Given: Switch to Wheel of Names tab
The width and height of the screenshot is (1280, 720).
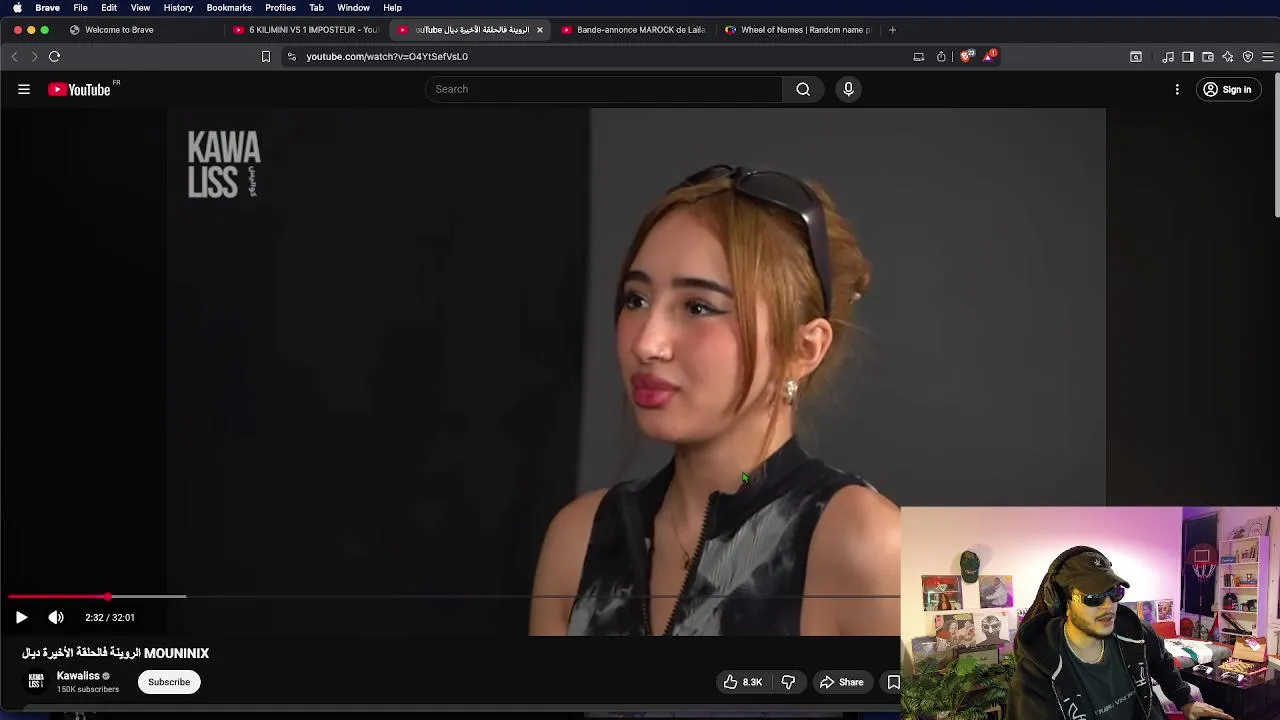Looking at the screenshot, I should (x=797, y=30).
